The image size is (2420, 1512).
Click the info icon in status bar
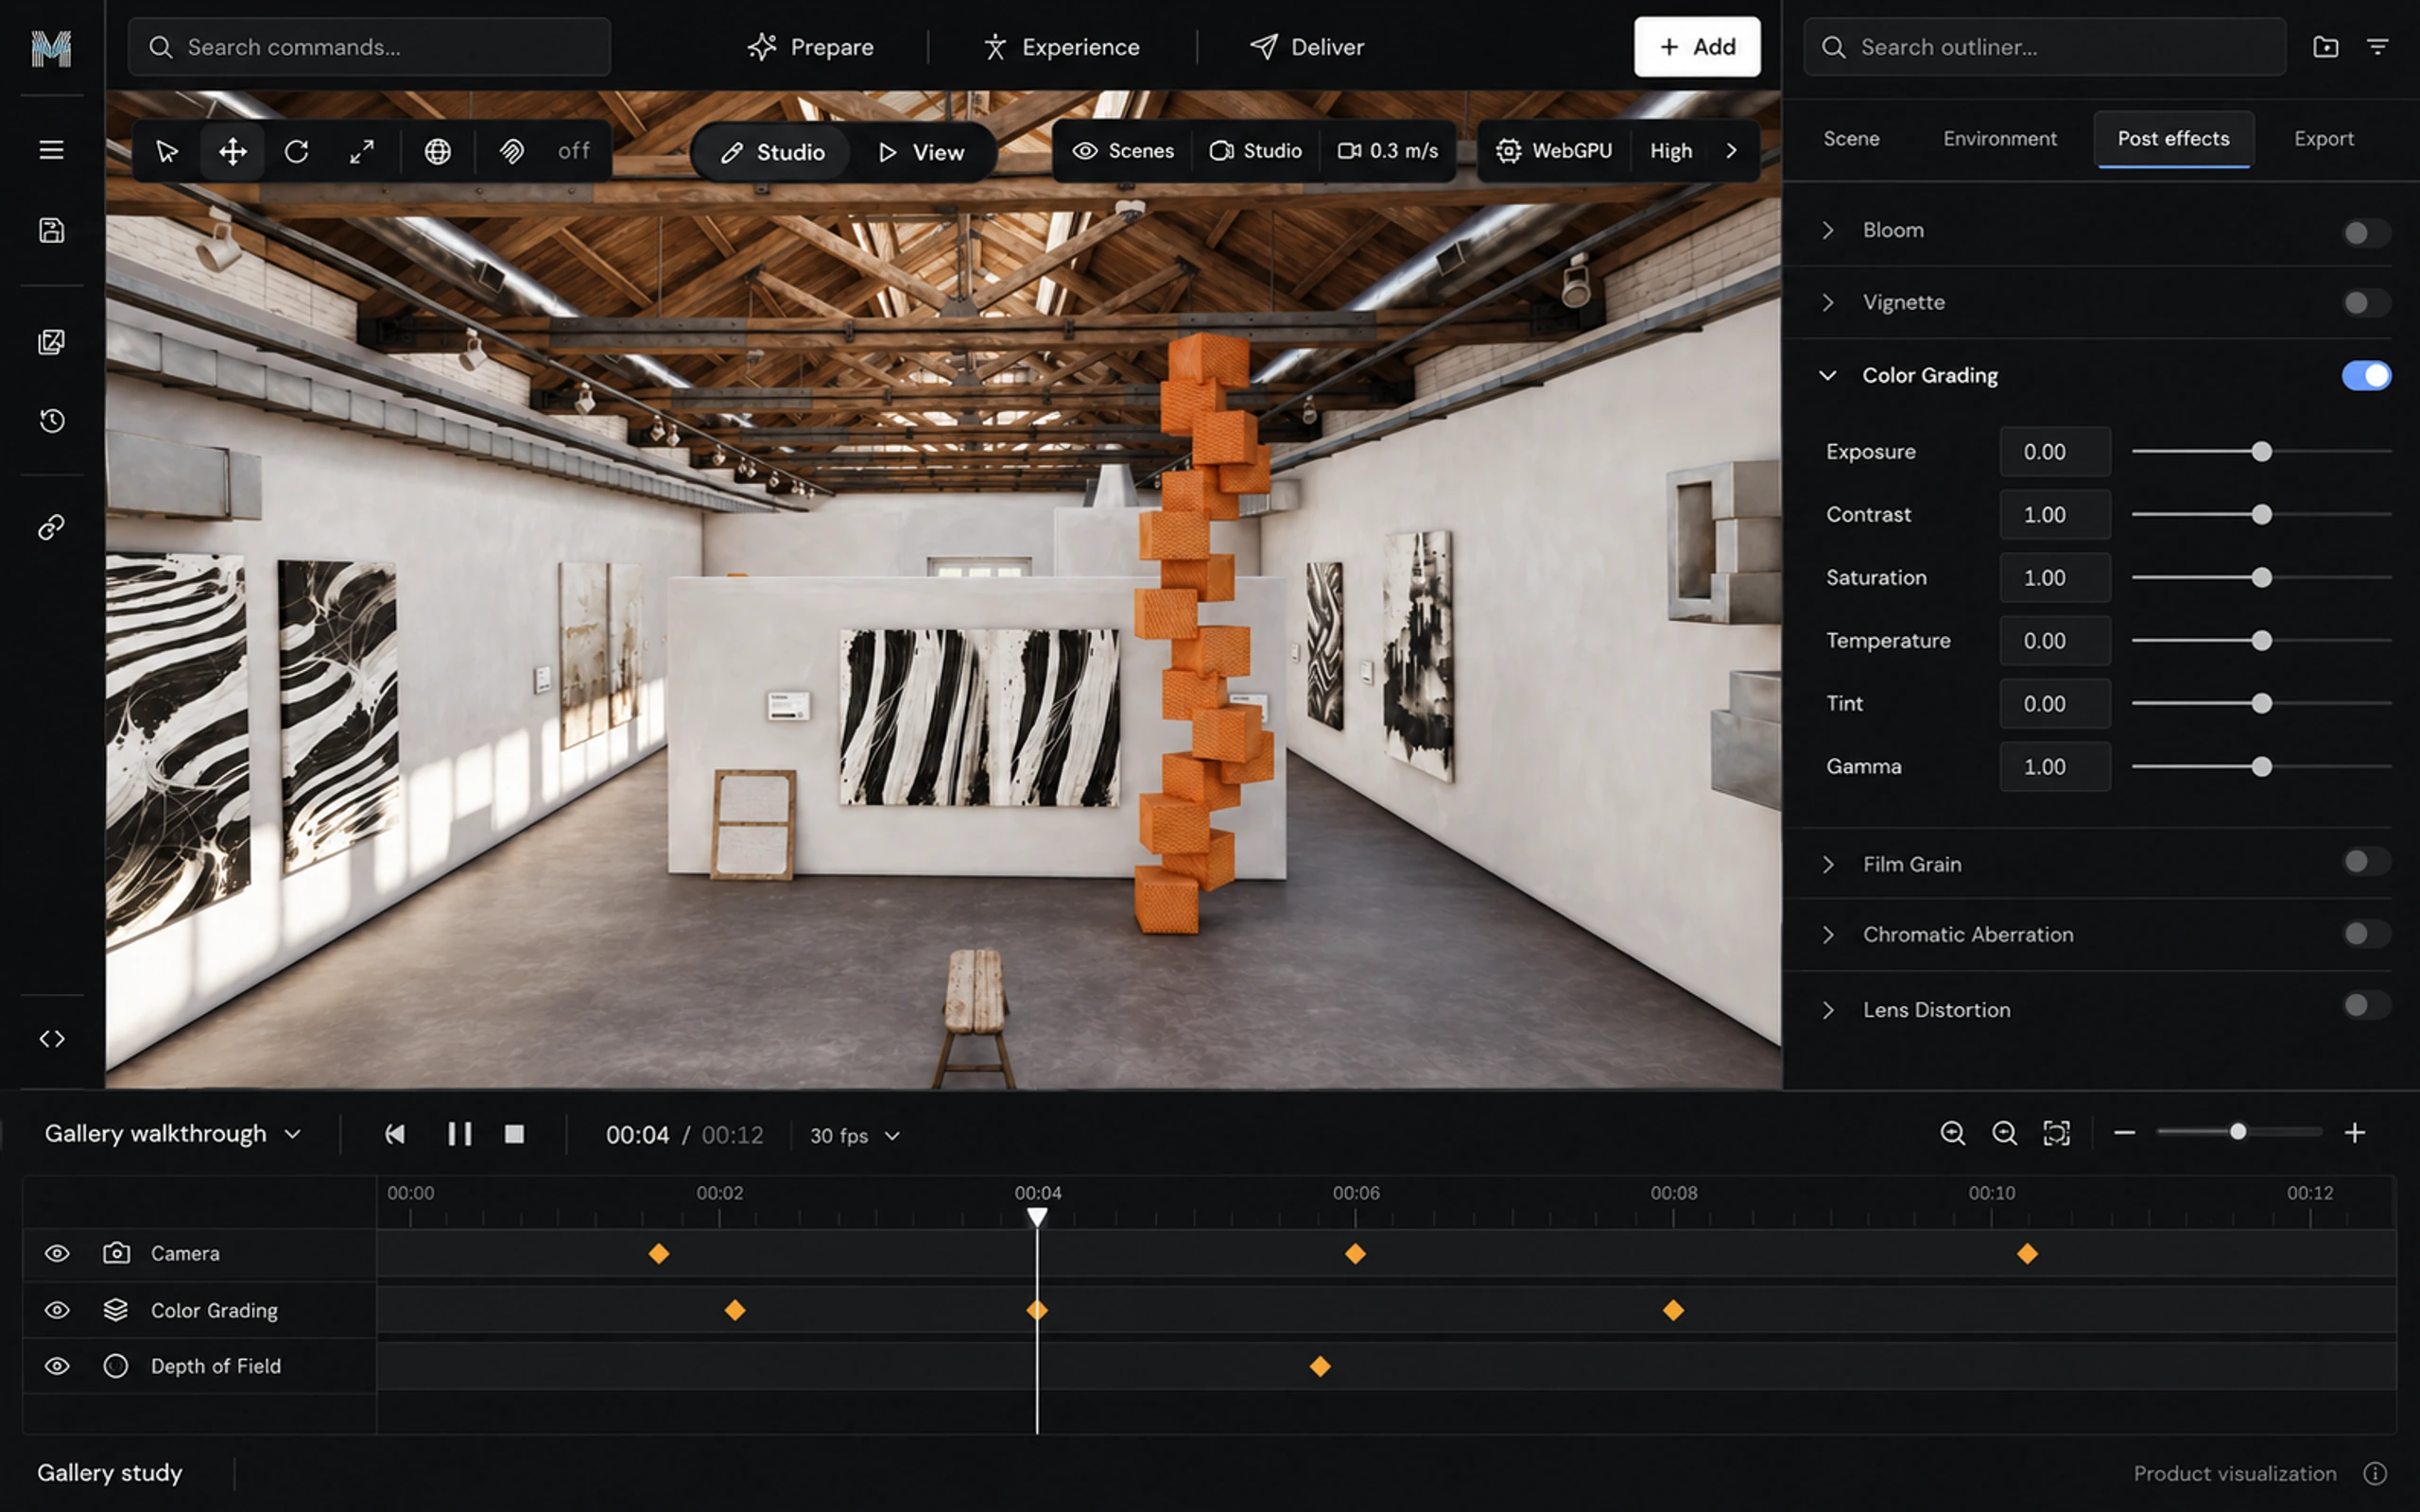[2375, 1473]
